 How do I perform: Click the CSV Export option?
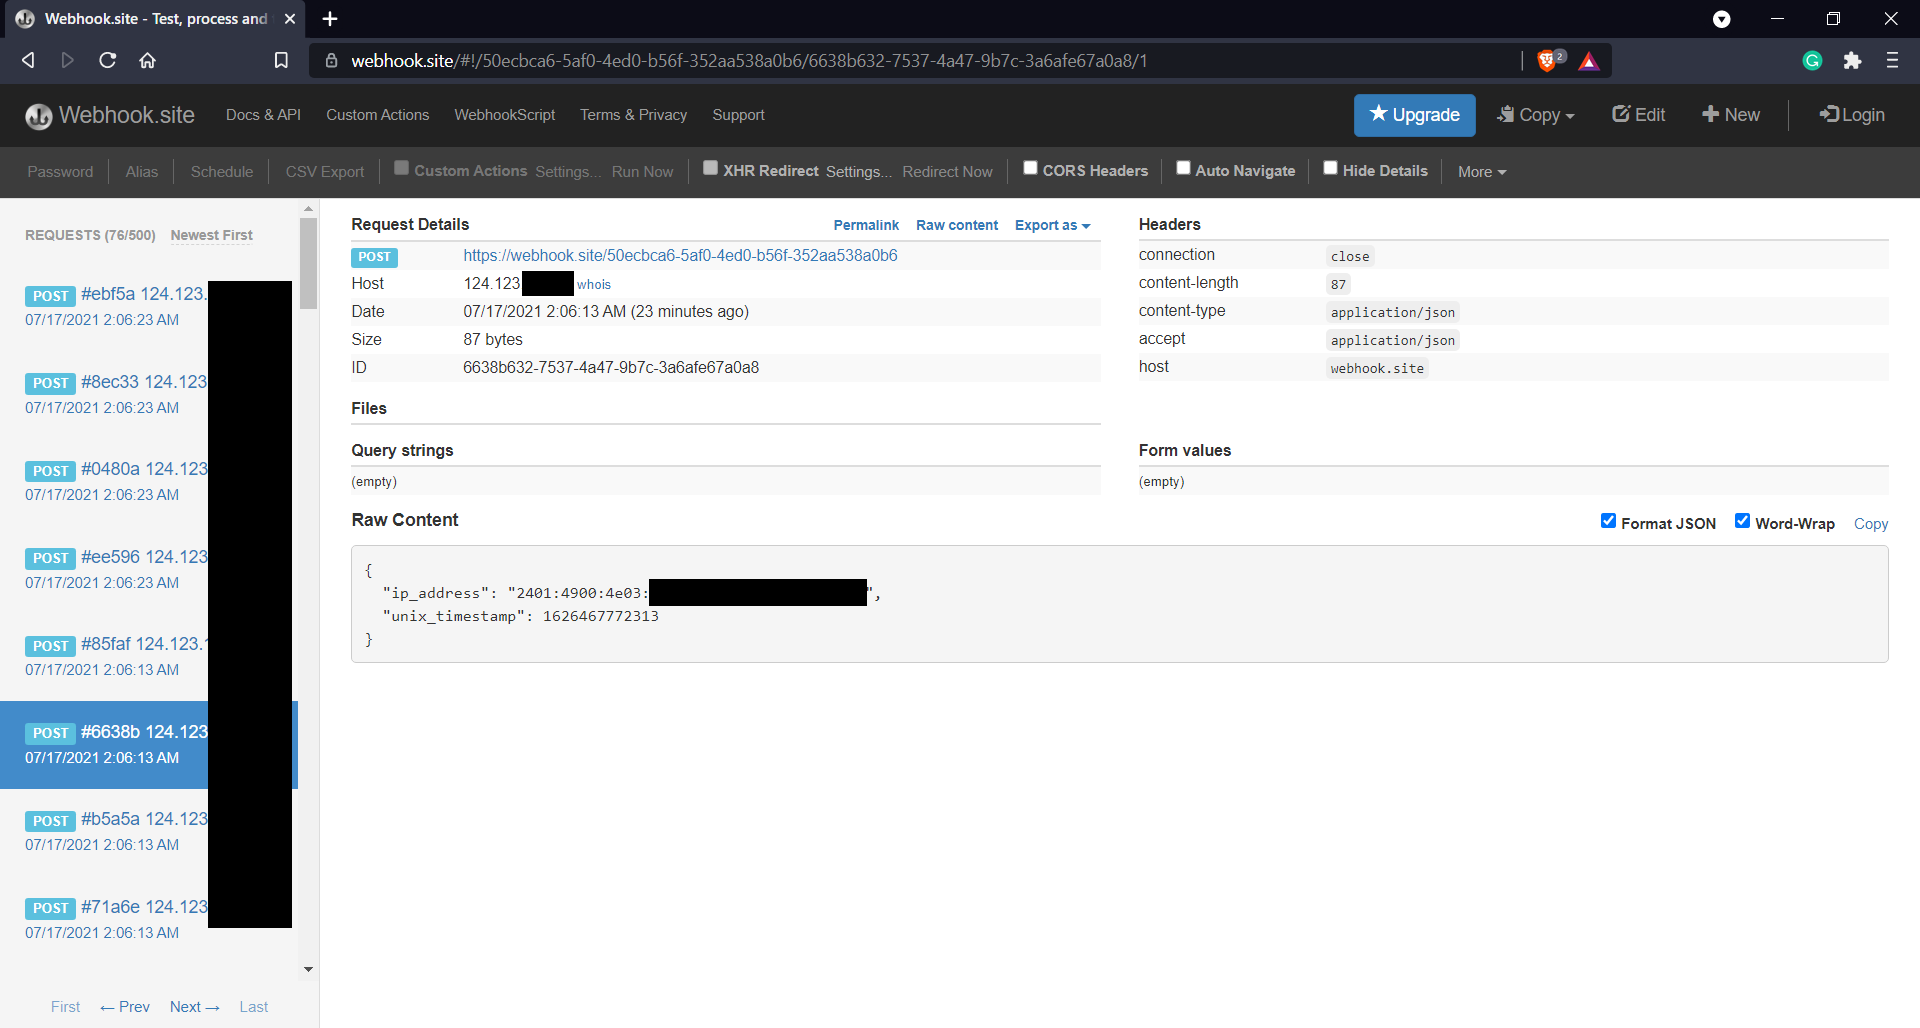325,172
